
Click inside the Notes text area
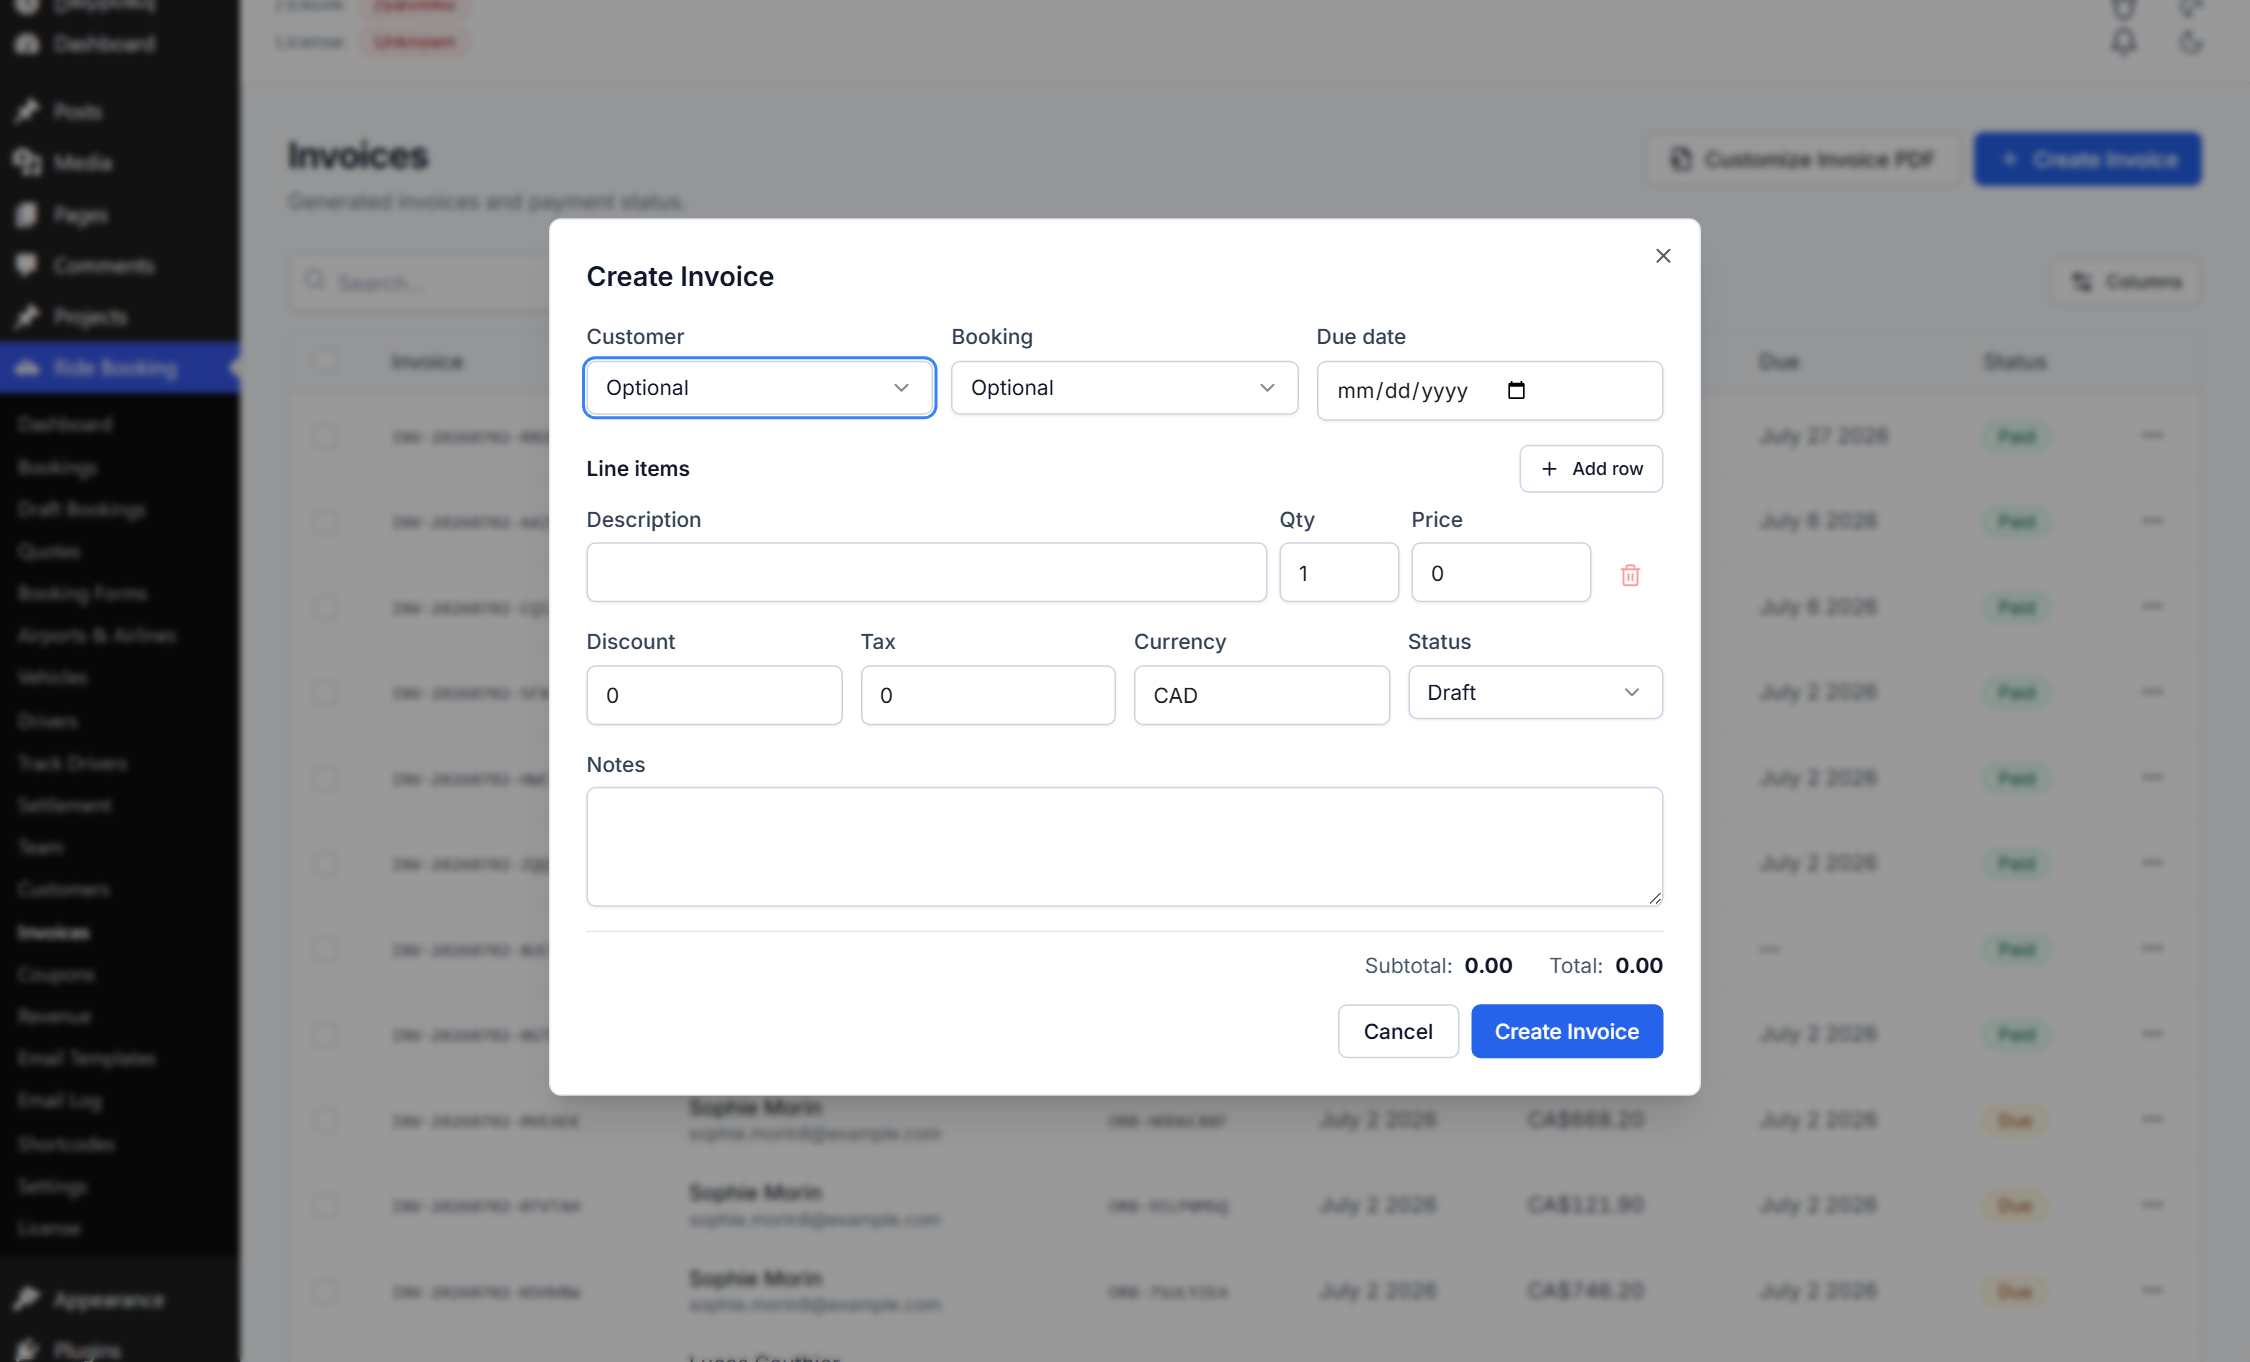coord(1124,847)
